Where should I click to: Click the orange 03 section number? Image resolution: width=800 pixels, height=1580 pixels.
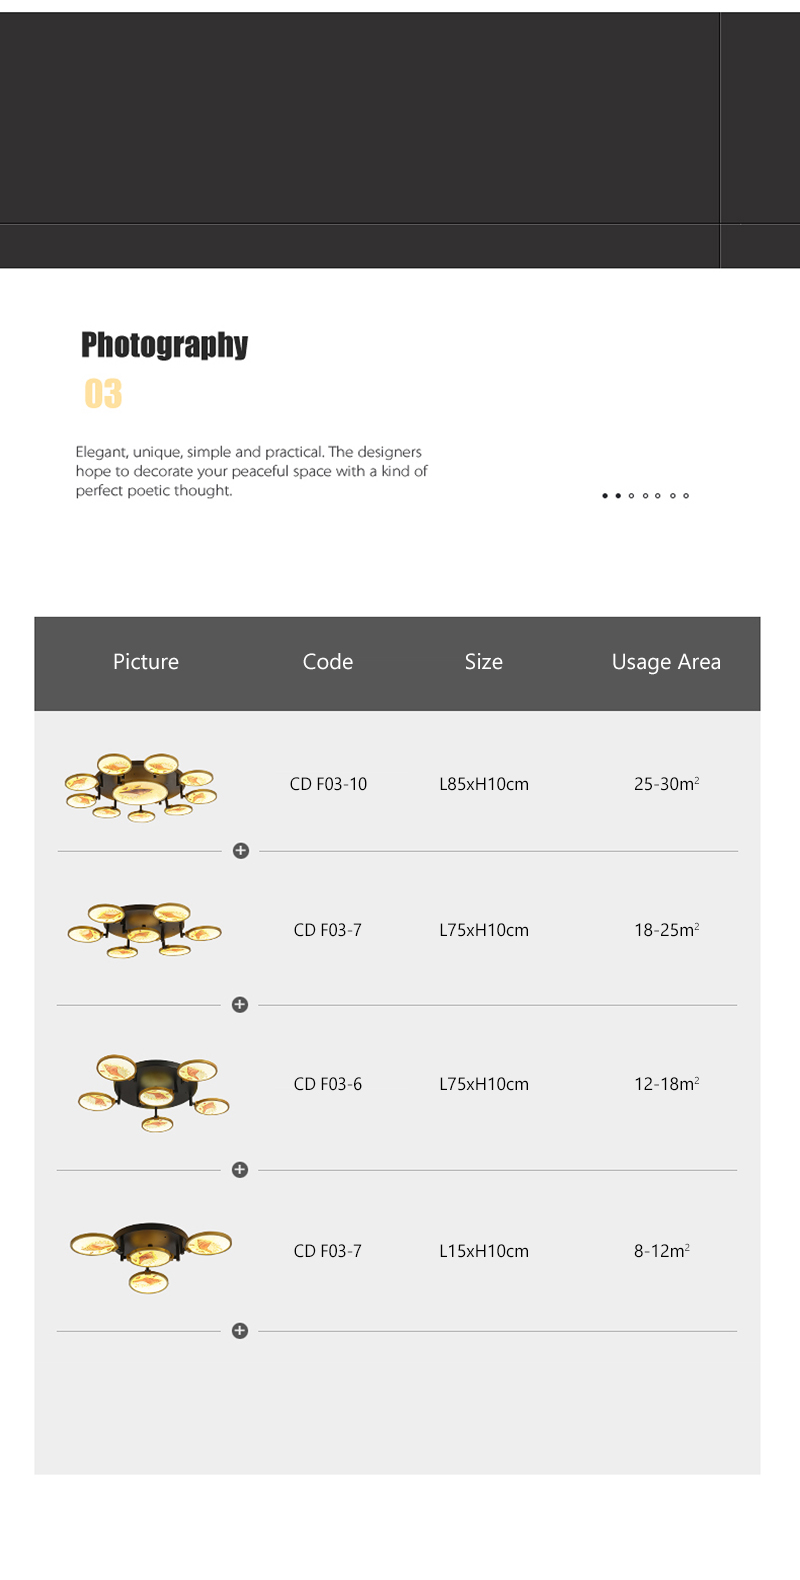pos(103,394)
